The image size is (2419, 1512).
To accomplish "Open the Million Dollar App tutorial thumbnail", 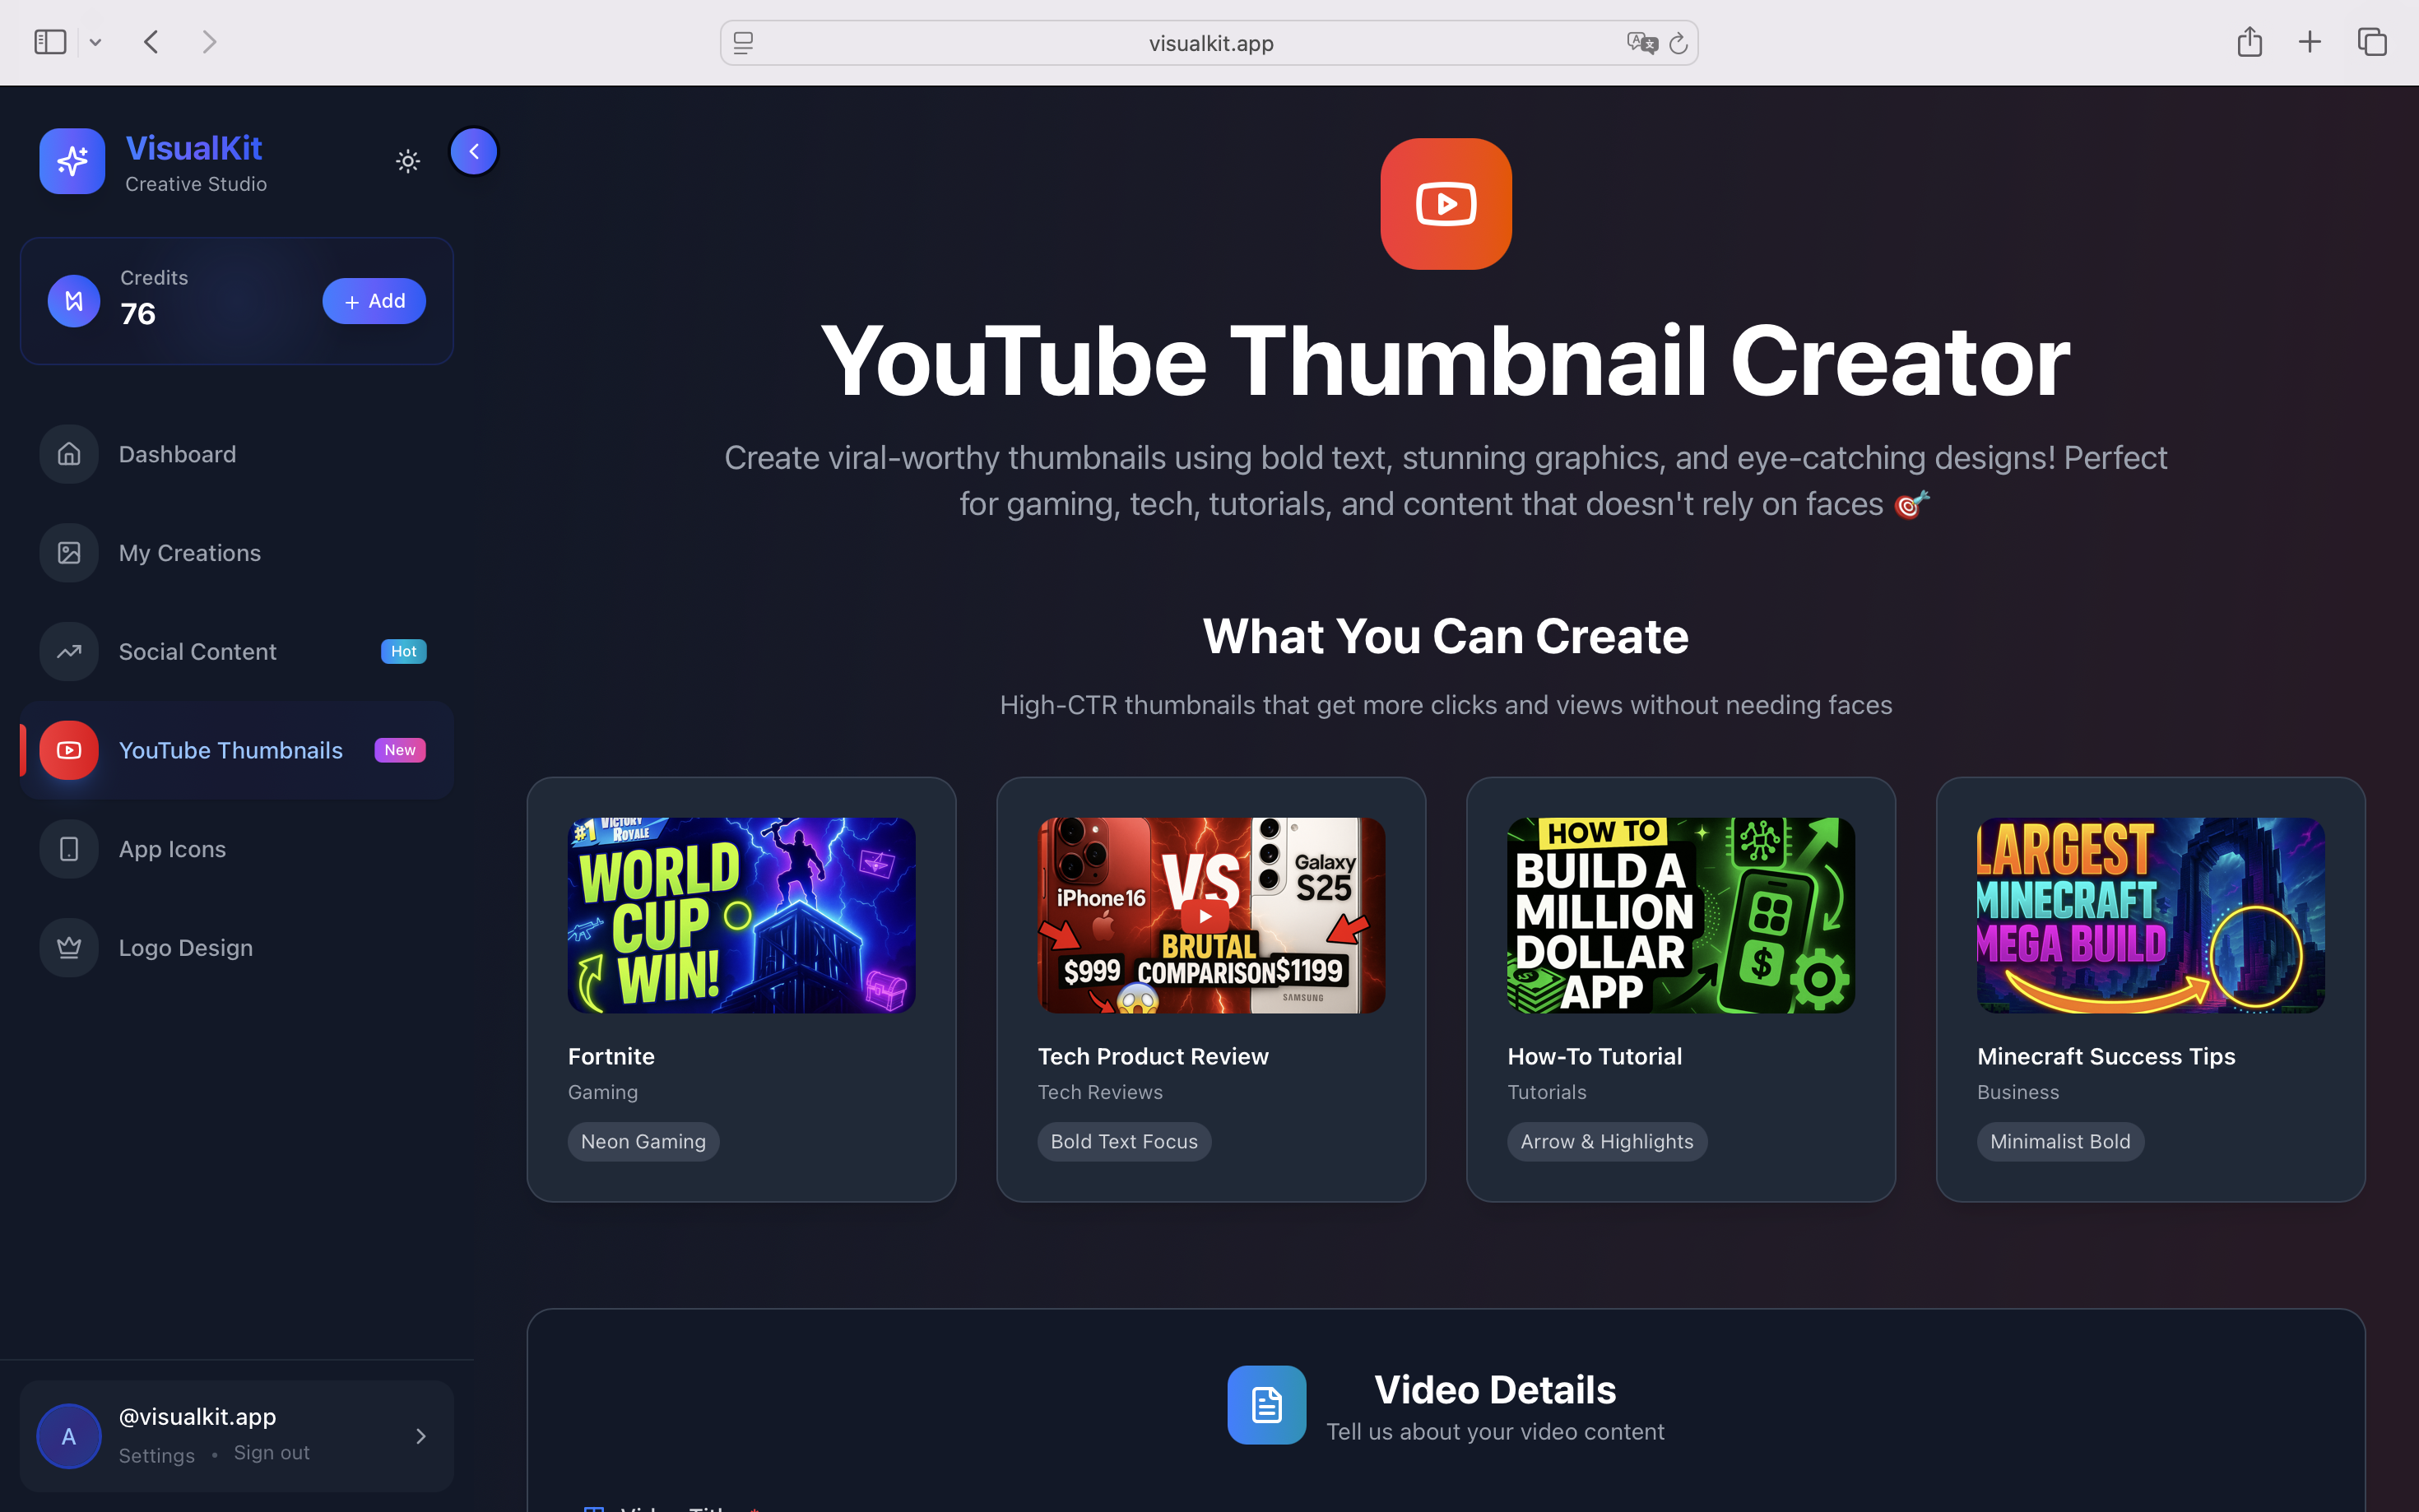I will [x=1681, y=915].
